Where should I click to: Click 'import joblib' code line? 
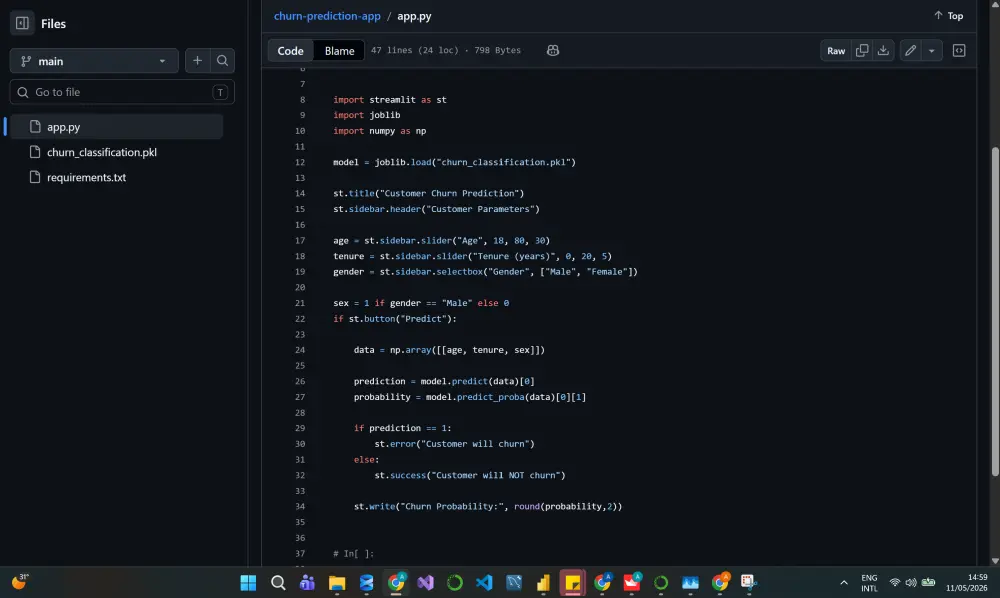pos(367,115)
